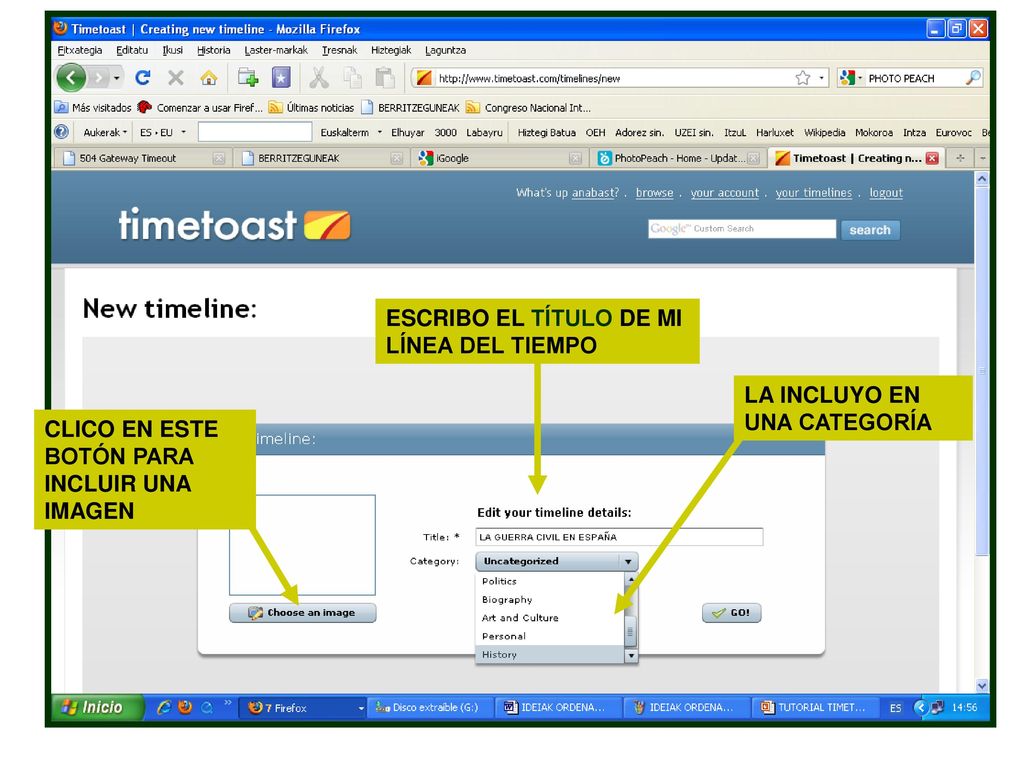Screen dimensions: 1024x768
Task: Open the Editatu menu
Action: pyautogui.click(x=132, y=50)
